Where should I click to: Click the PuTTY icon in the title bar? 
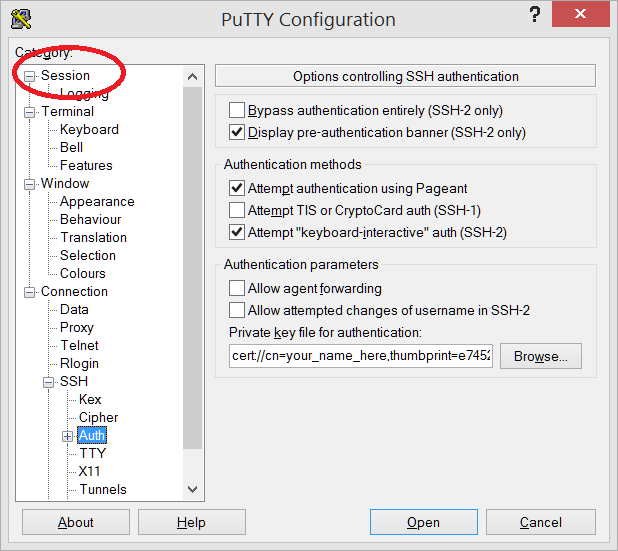pyautogui.click(x=21, y=19)
